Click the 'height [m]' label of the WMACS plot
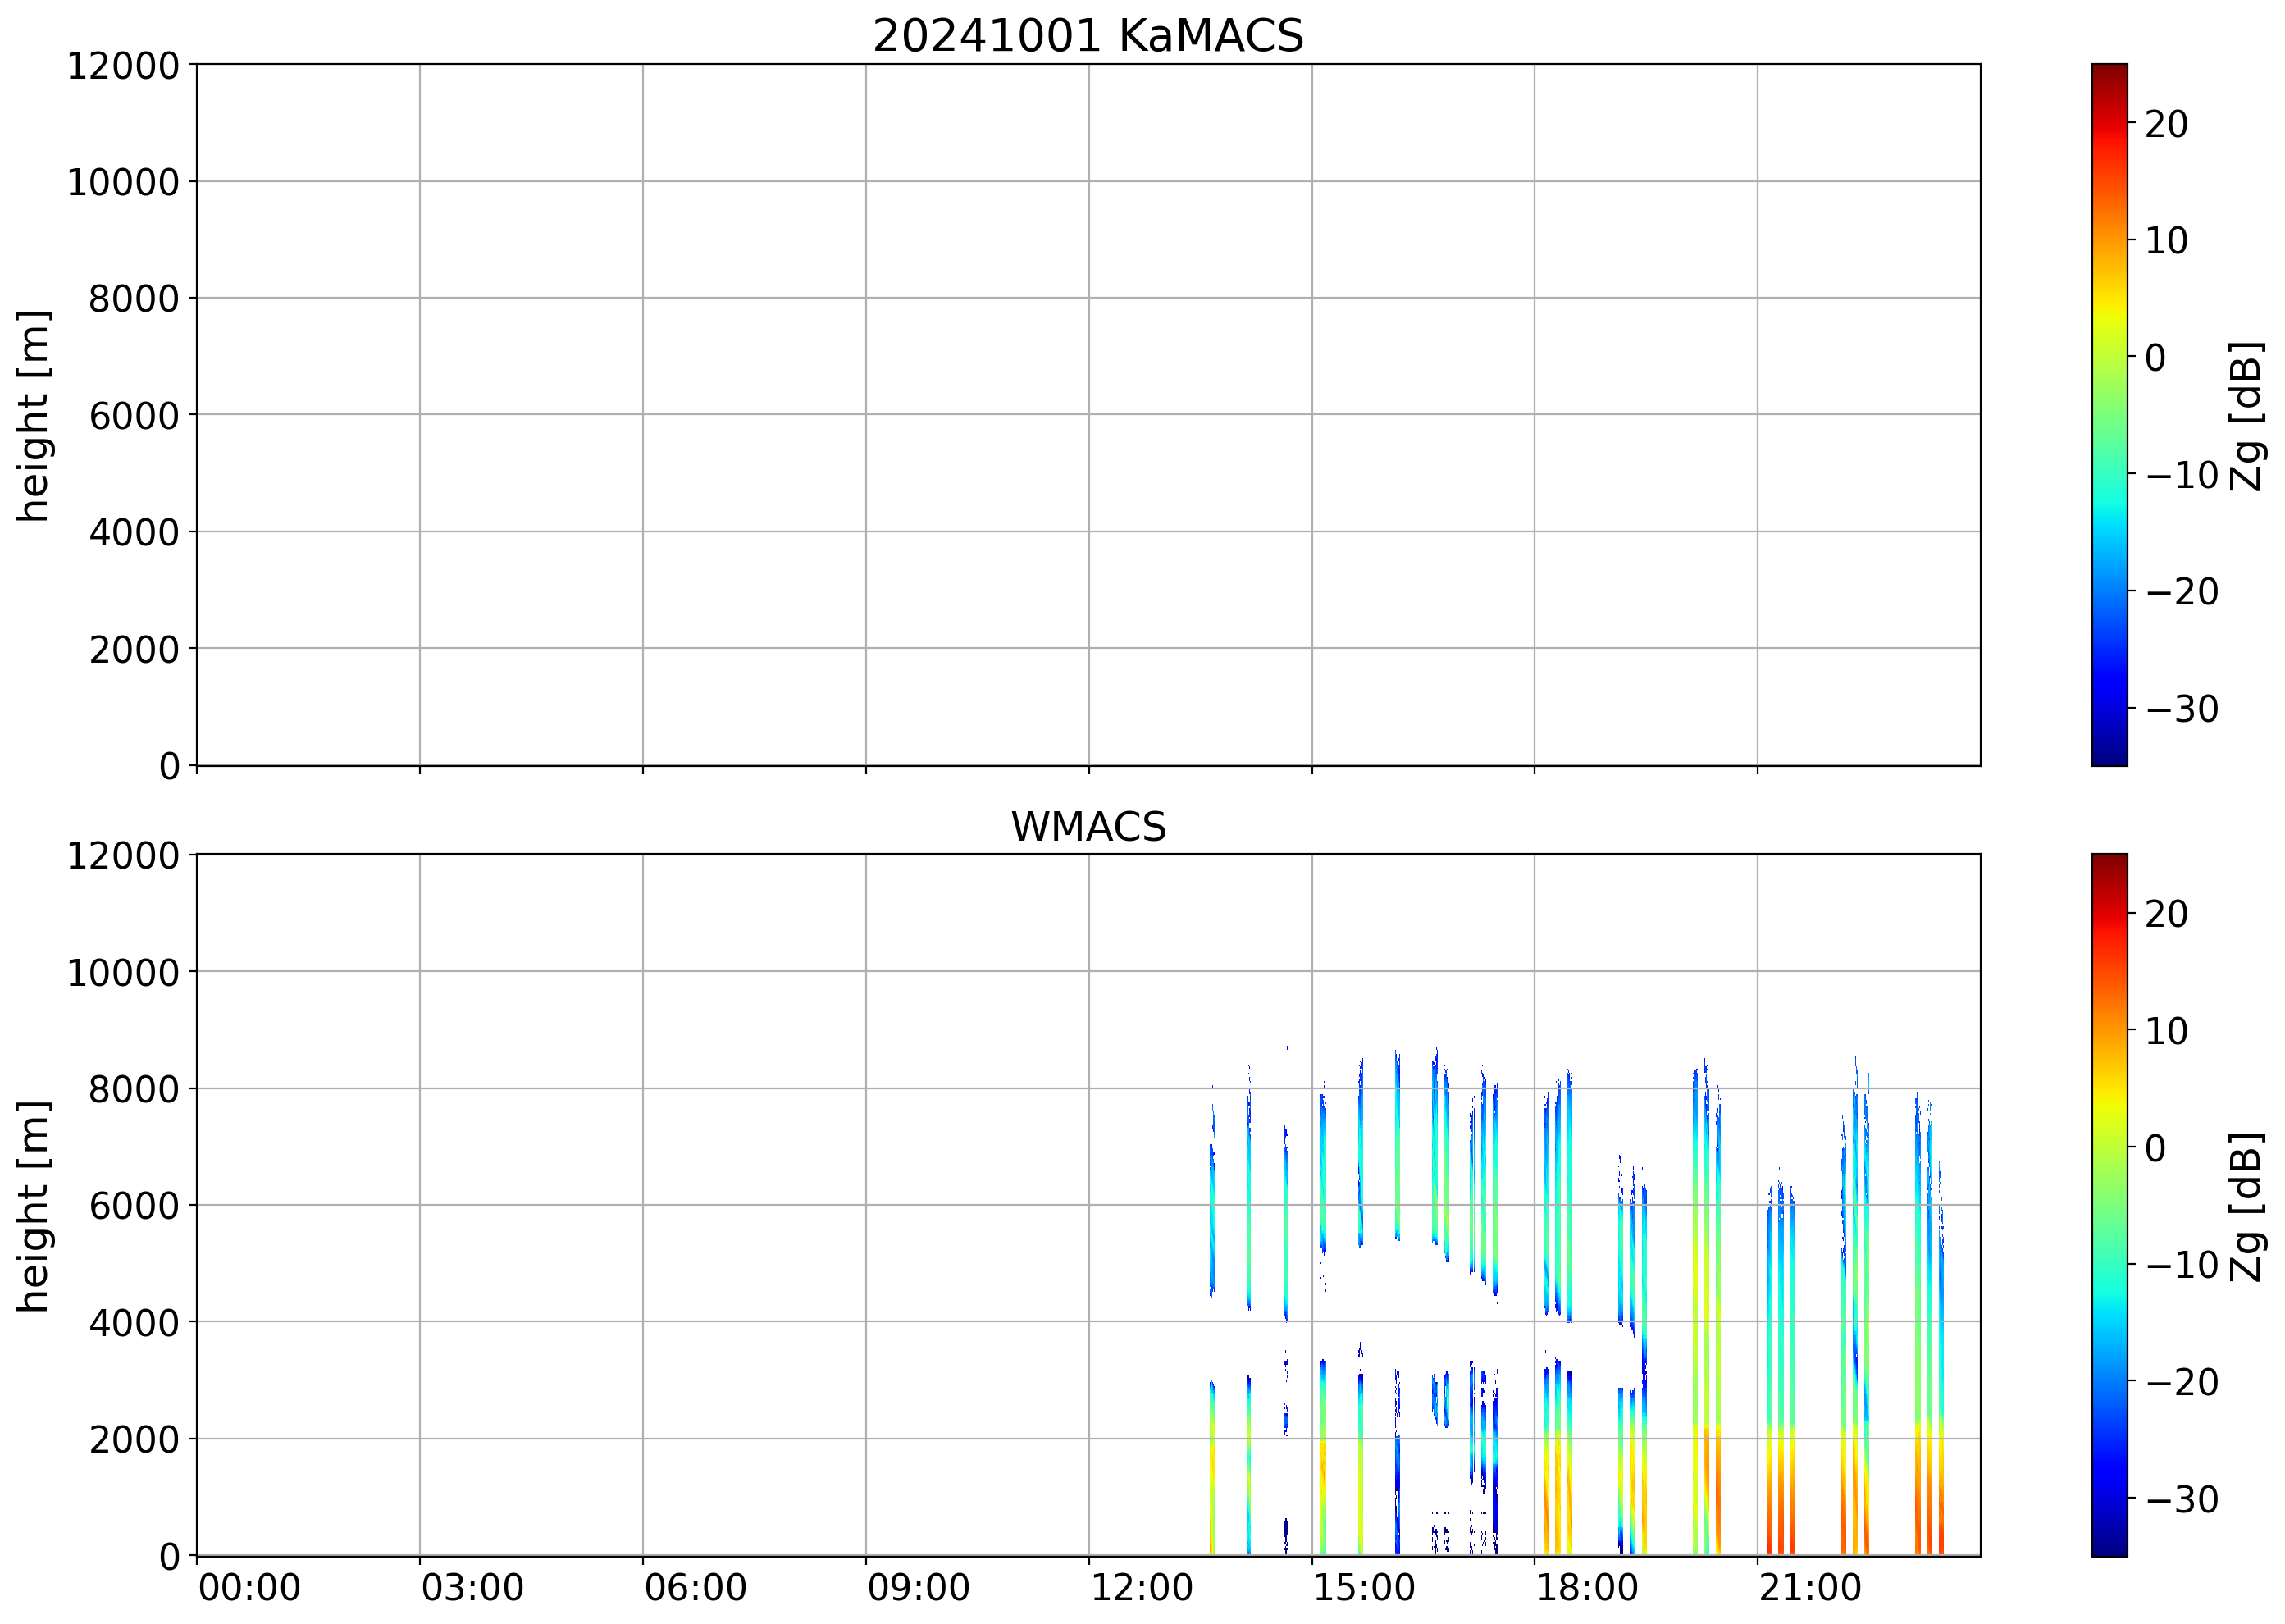Screen dimensions: 2285x1624 33,1205
